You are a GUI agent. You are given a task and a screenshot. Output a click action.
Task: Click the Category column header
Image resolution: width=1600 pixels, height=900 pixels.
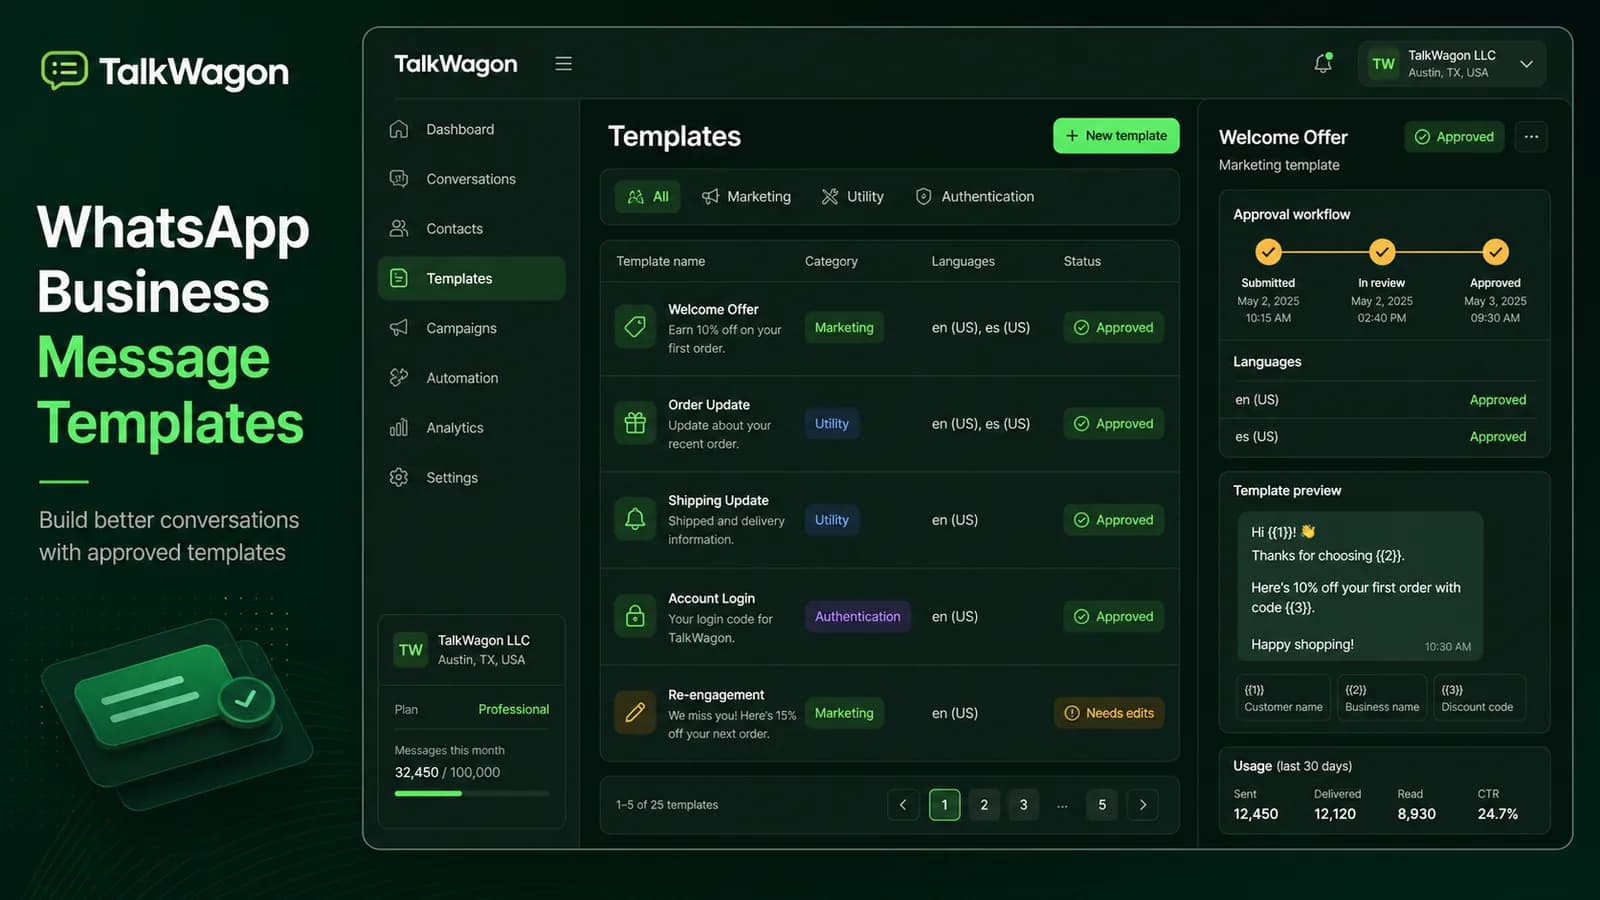[x=831, y=262]
